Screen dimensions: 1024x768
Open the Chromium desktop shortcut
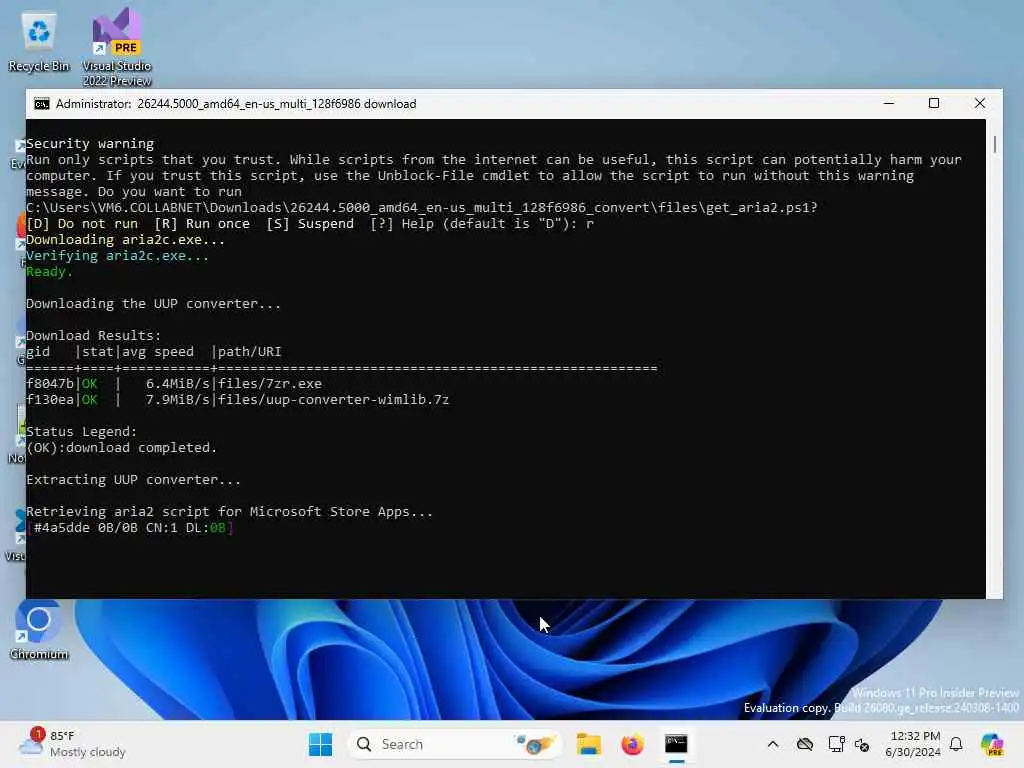[39, 630]
